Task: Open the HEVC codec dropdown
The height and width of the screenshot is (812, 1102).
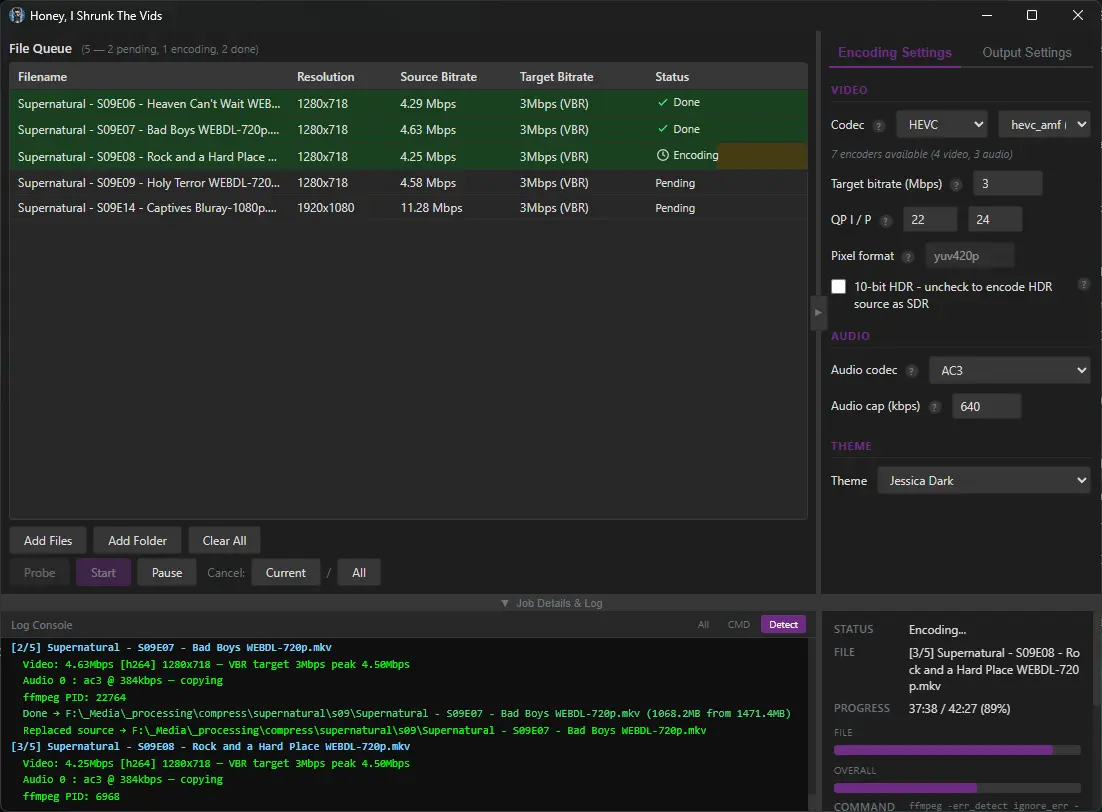Action: point(941,125)
